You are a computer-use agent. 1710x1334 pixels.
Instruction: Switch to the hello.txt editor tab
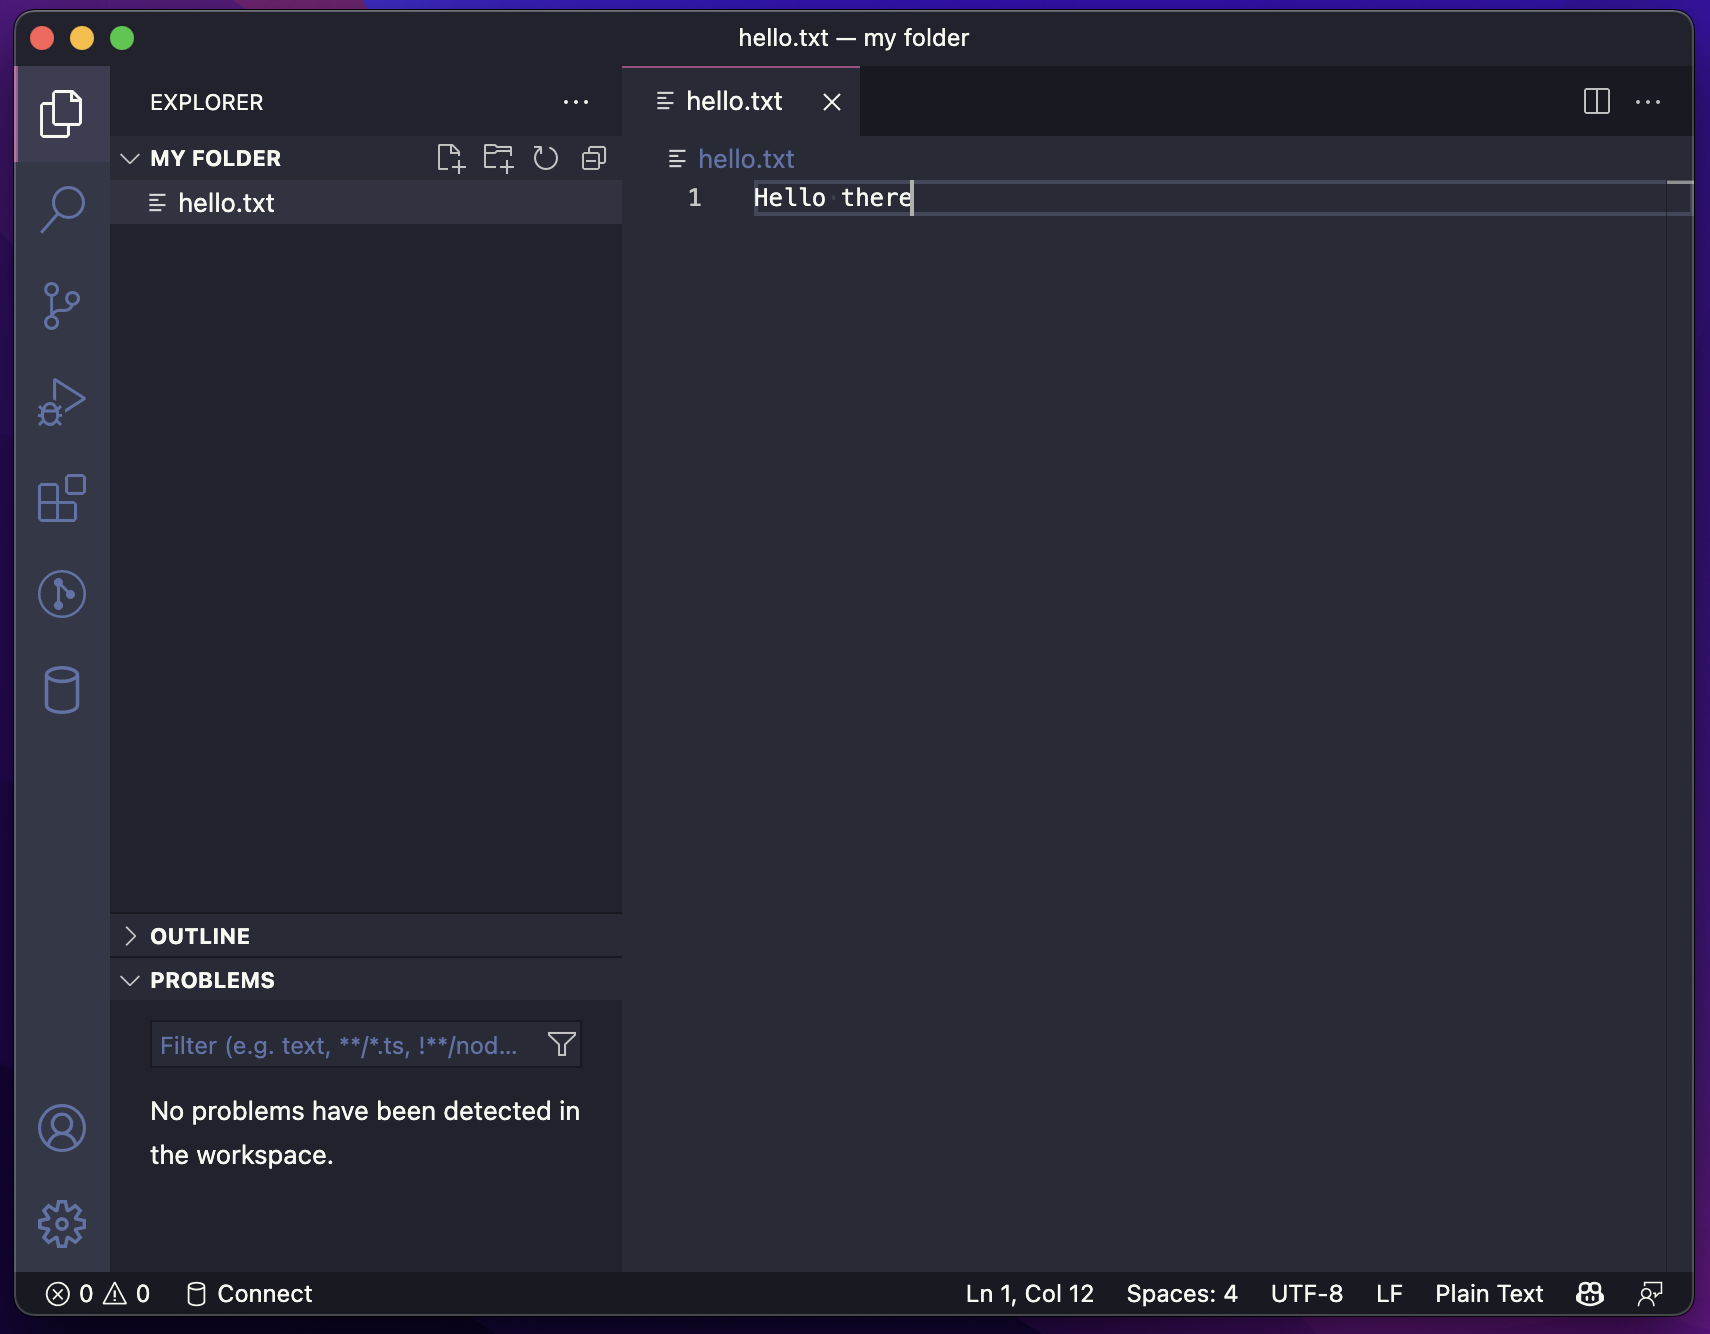point(741,101)
